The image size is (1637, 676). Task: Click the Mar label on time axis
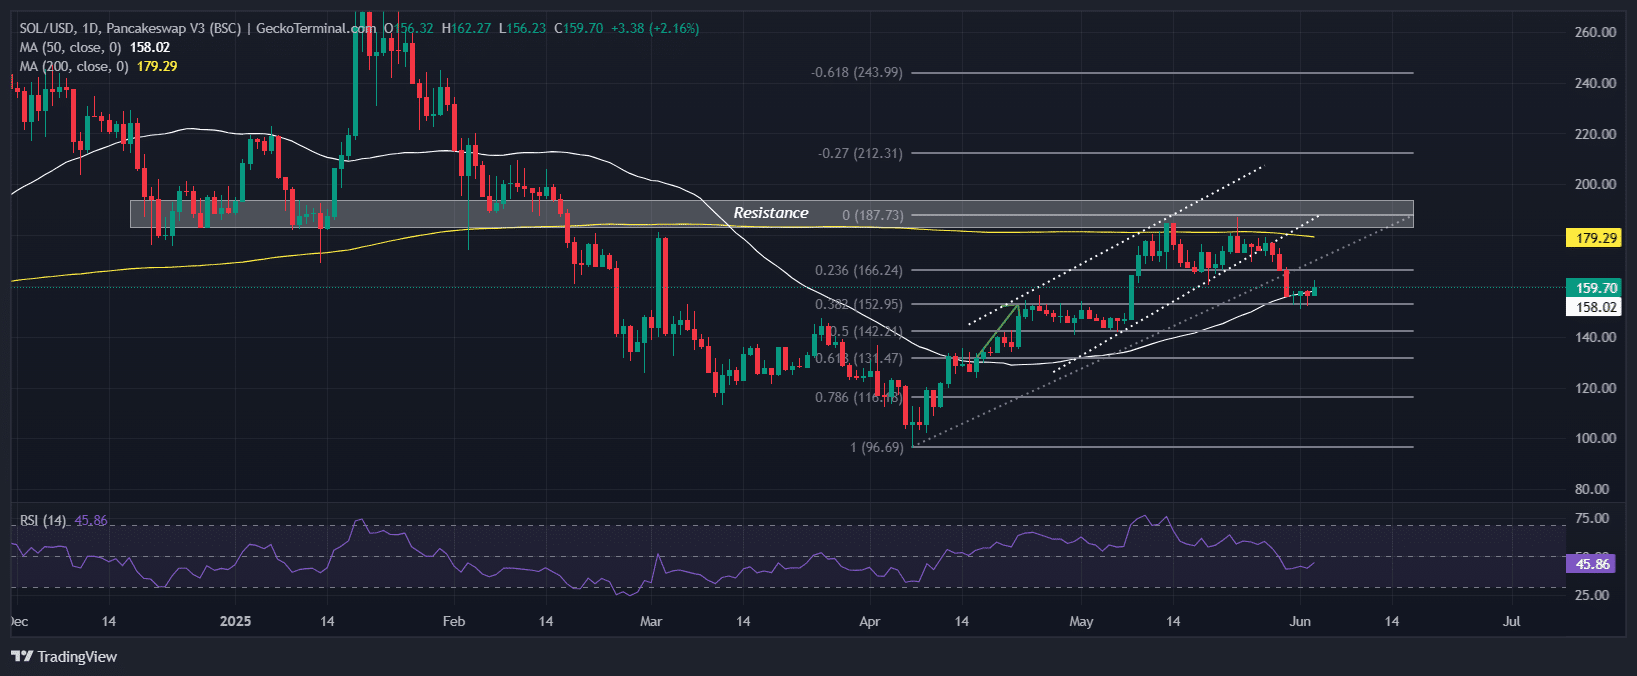click(651, 621)
